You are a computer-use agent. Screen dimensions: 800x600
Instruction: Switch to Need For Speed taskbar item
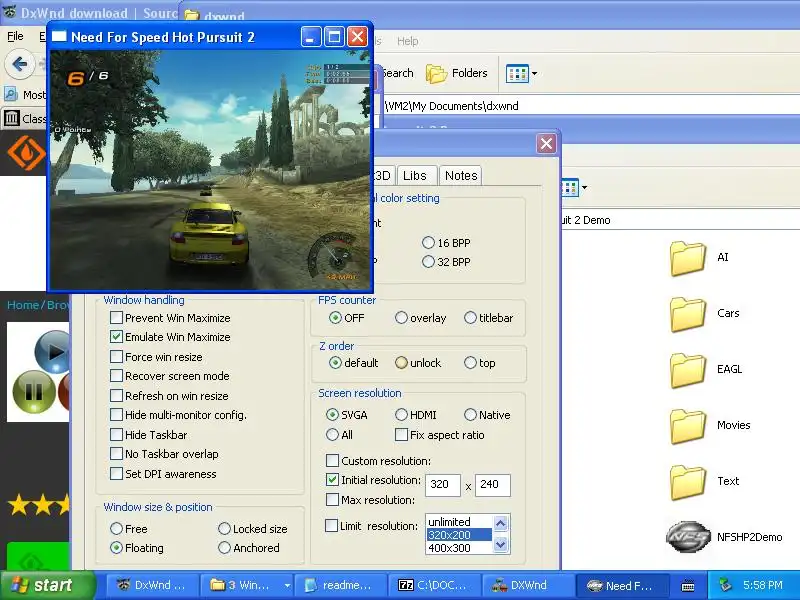[x=621, y=585]
